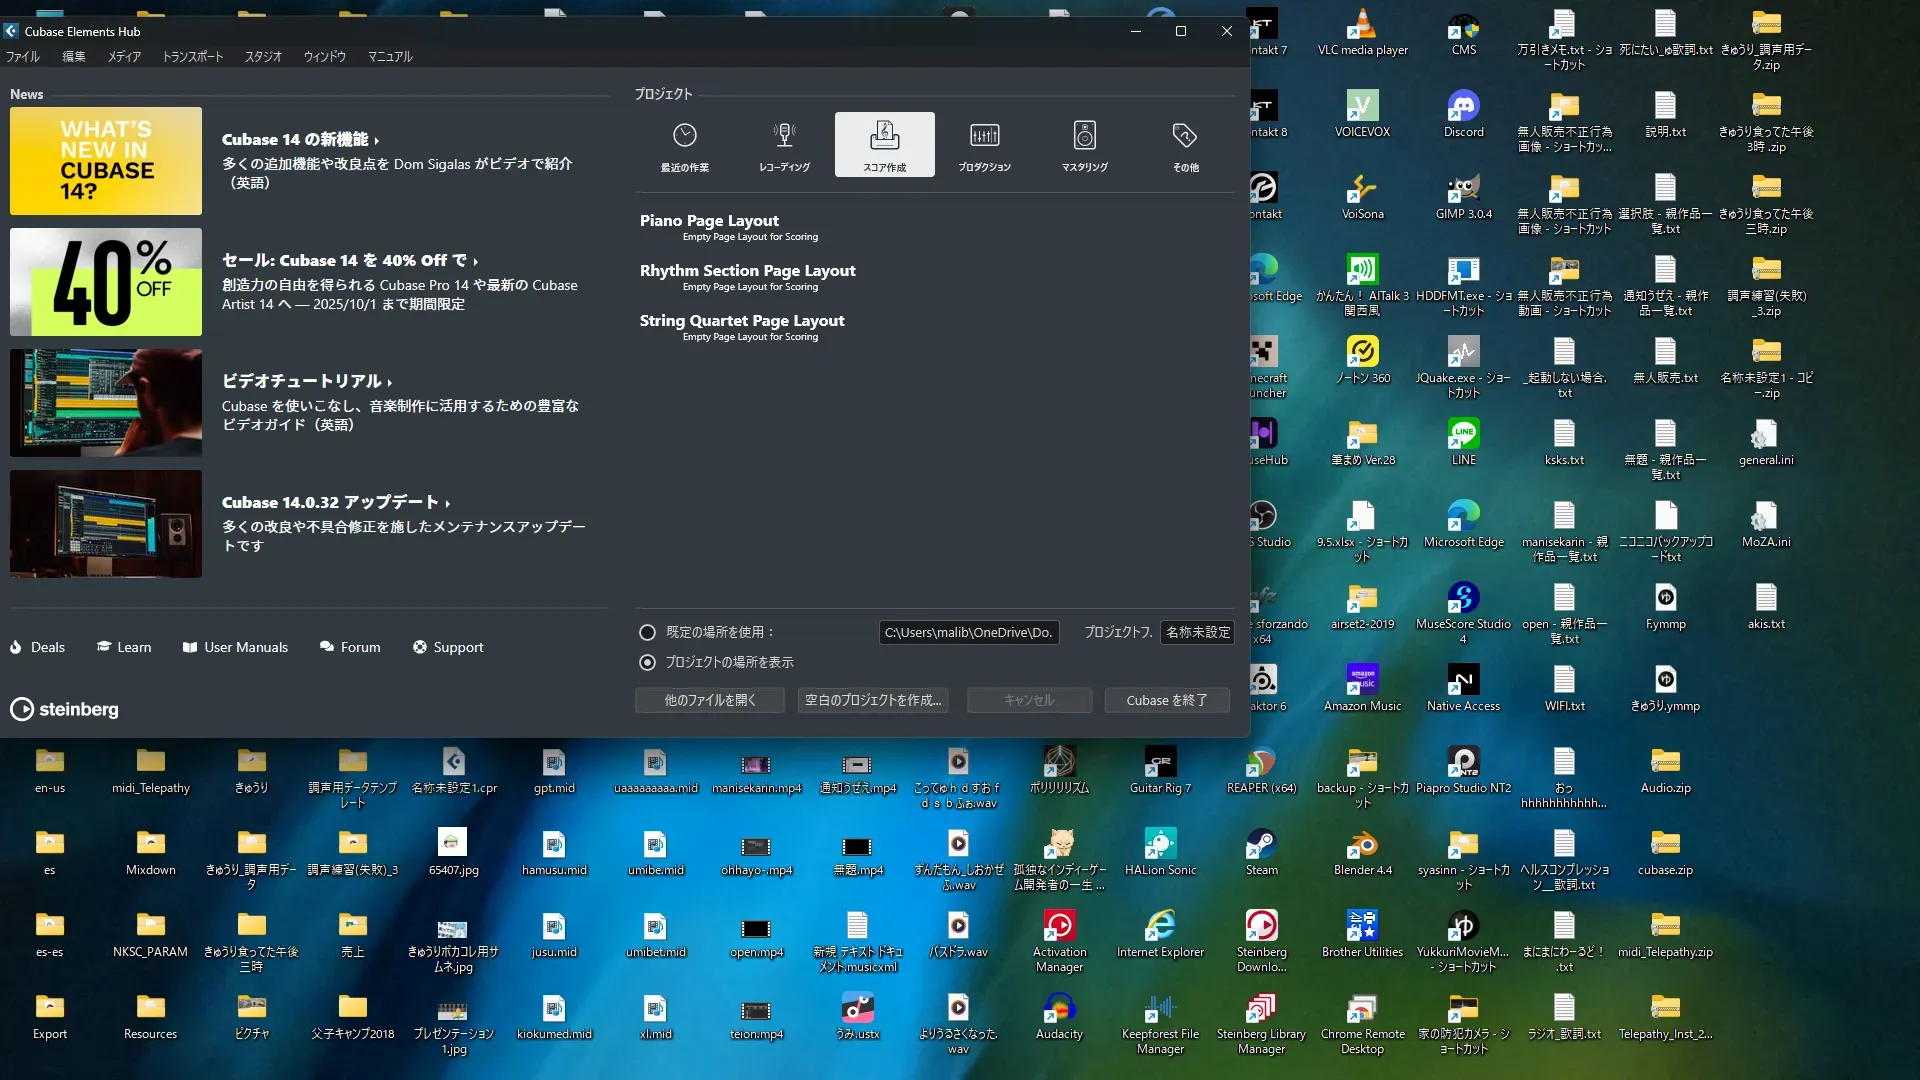The width and height of the screenshot is (1920, 1080).
Task: Click the Open Other File button
Action: 710,700
